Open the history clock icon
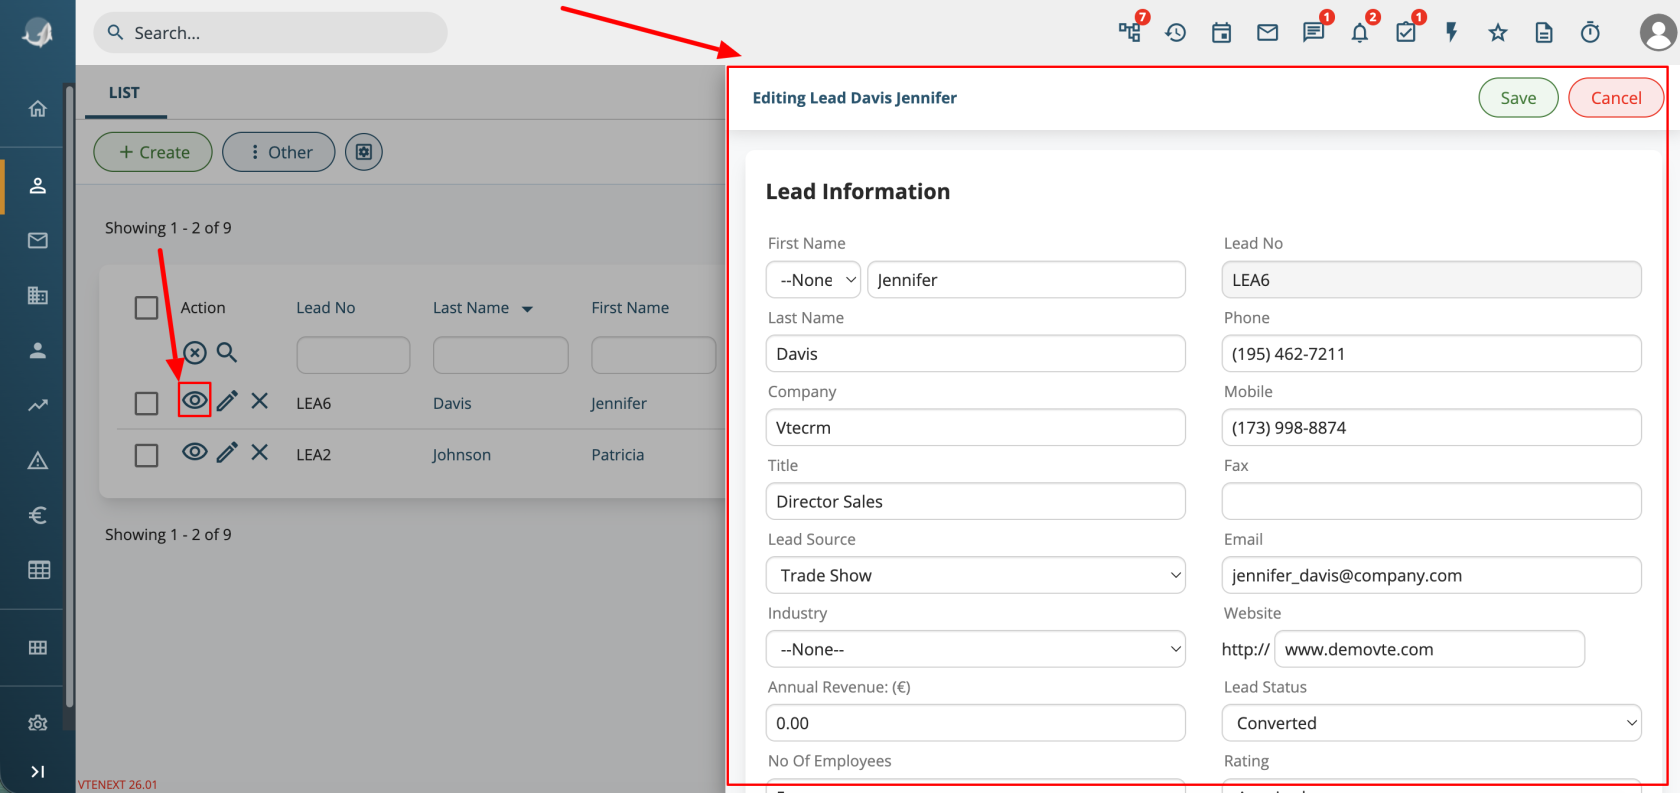The image size is (1680, 793). click(1176, 33)
